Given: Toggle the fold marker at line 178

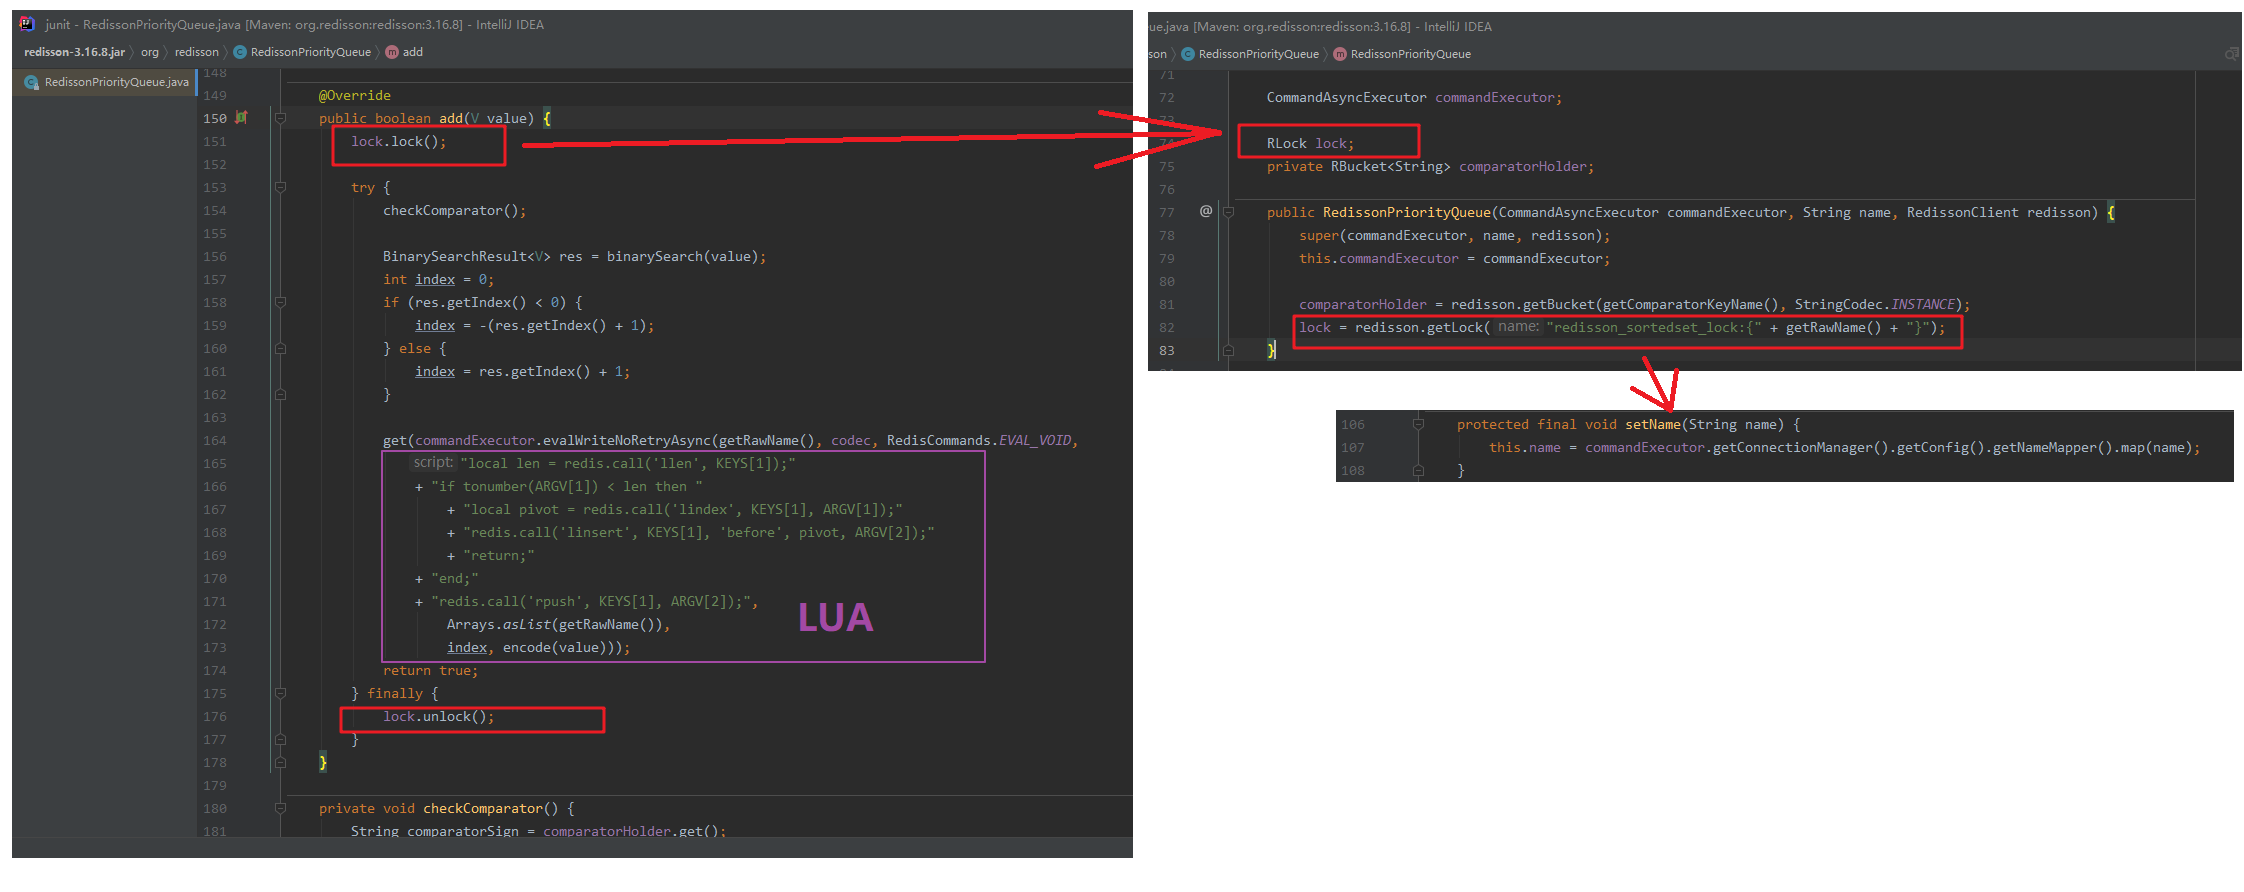Looking at the screenshot, I should pos(281,762).
